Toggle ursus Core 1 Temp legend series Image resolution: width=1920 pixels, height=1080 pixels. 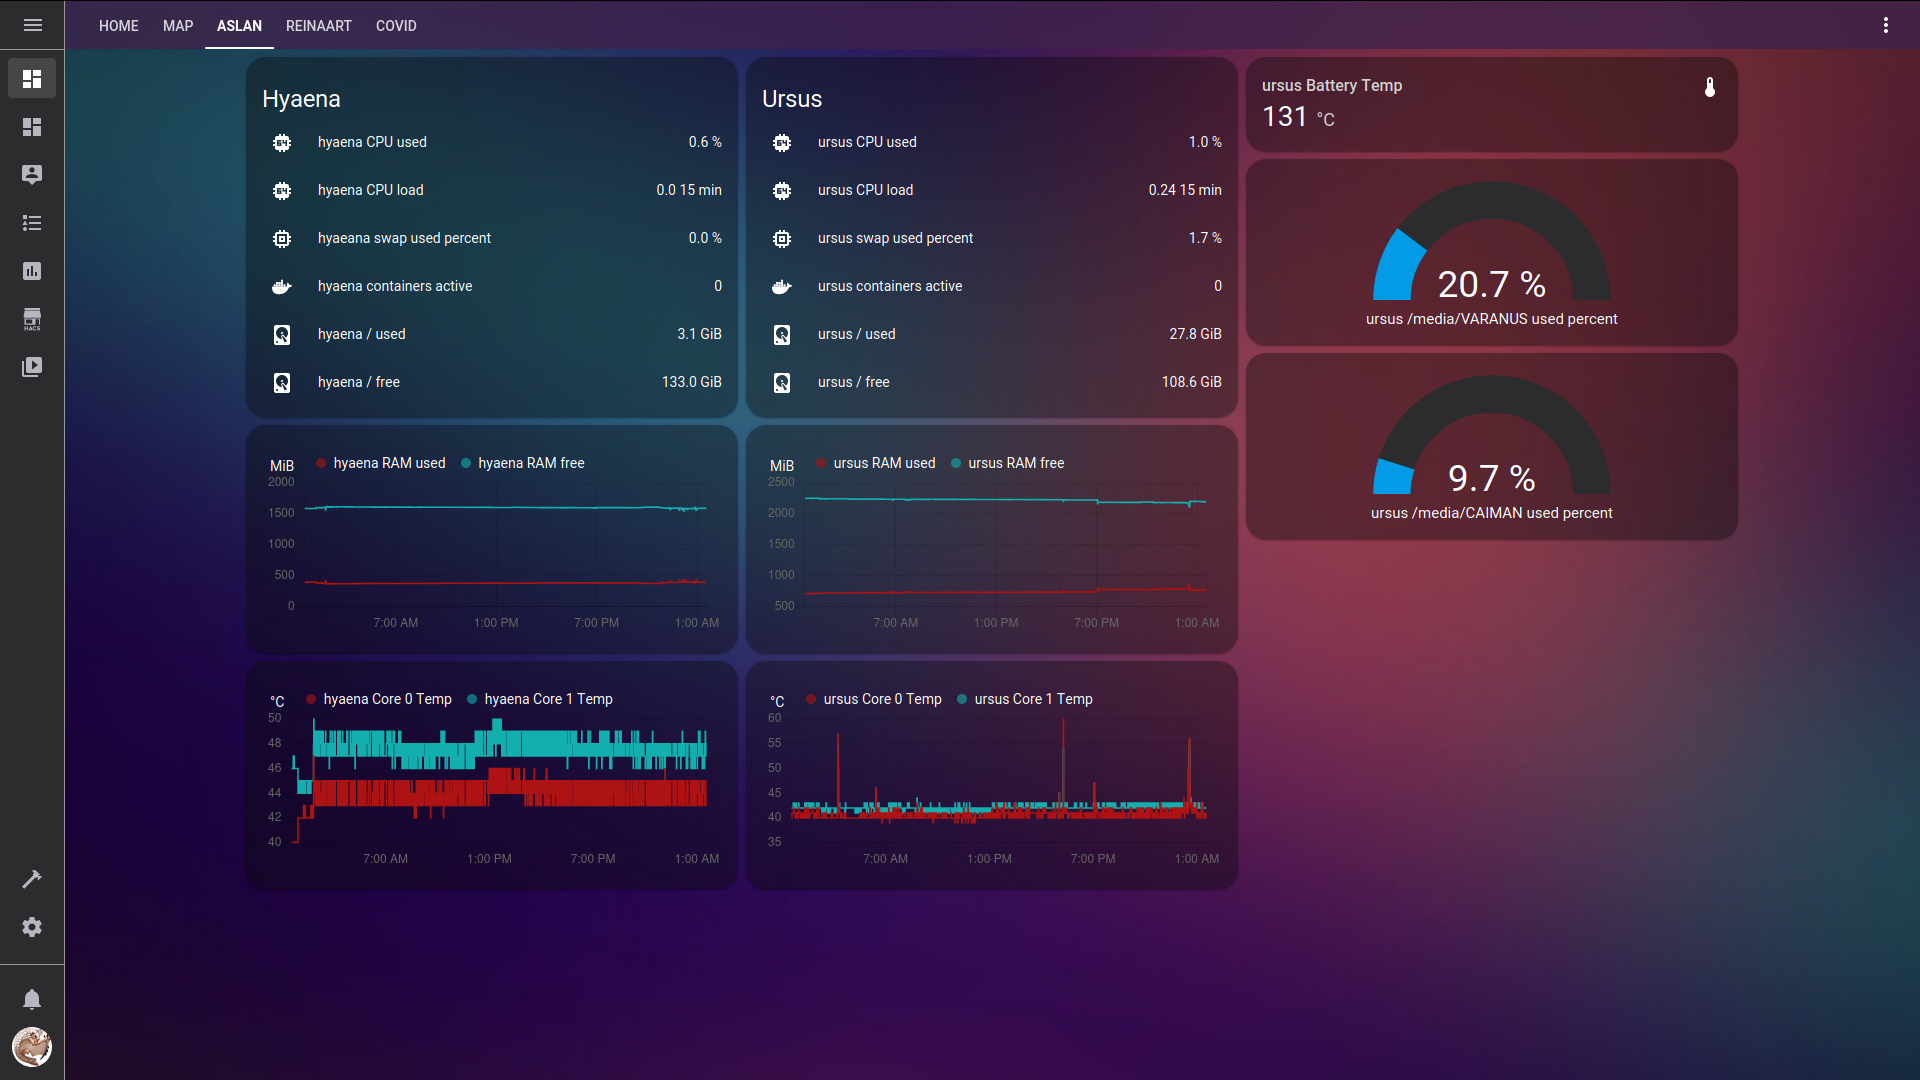pyautogui.click(x=1025, y=699)
